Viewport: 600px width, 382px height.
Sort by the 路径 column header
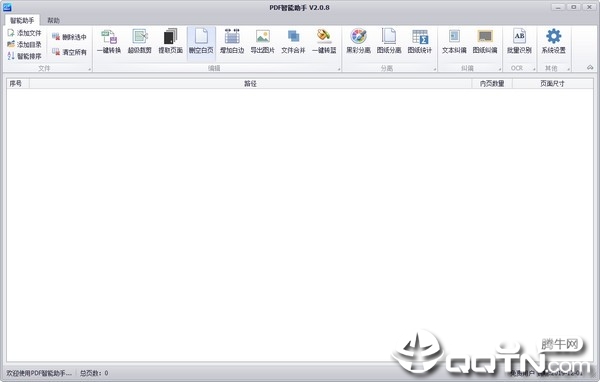tap(250, 83)
